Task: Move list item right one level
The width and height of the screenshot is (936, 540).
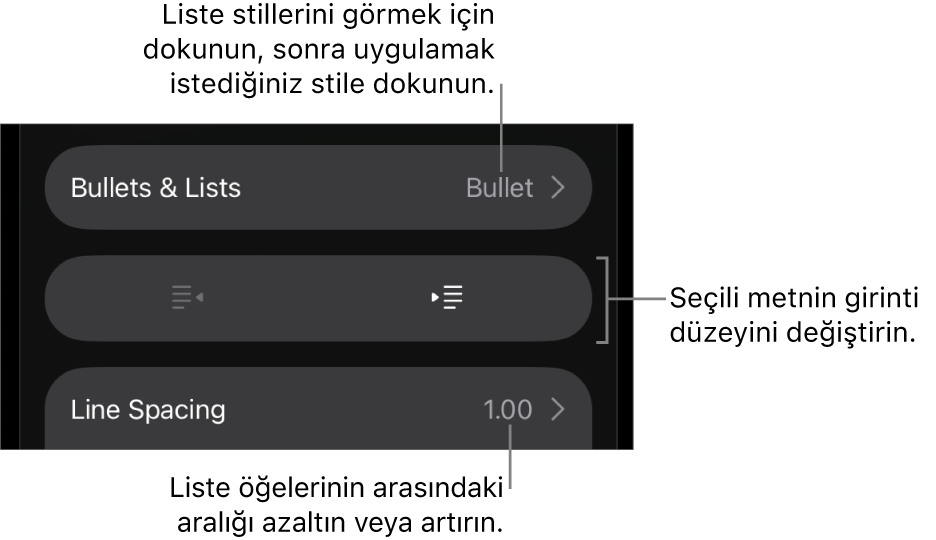Action: point(447,298)
